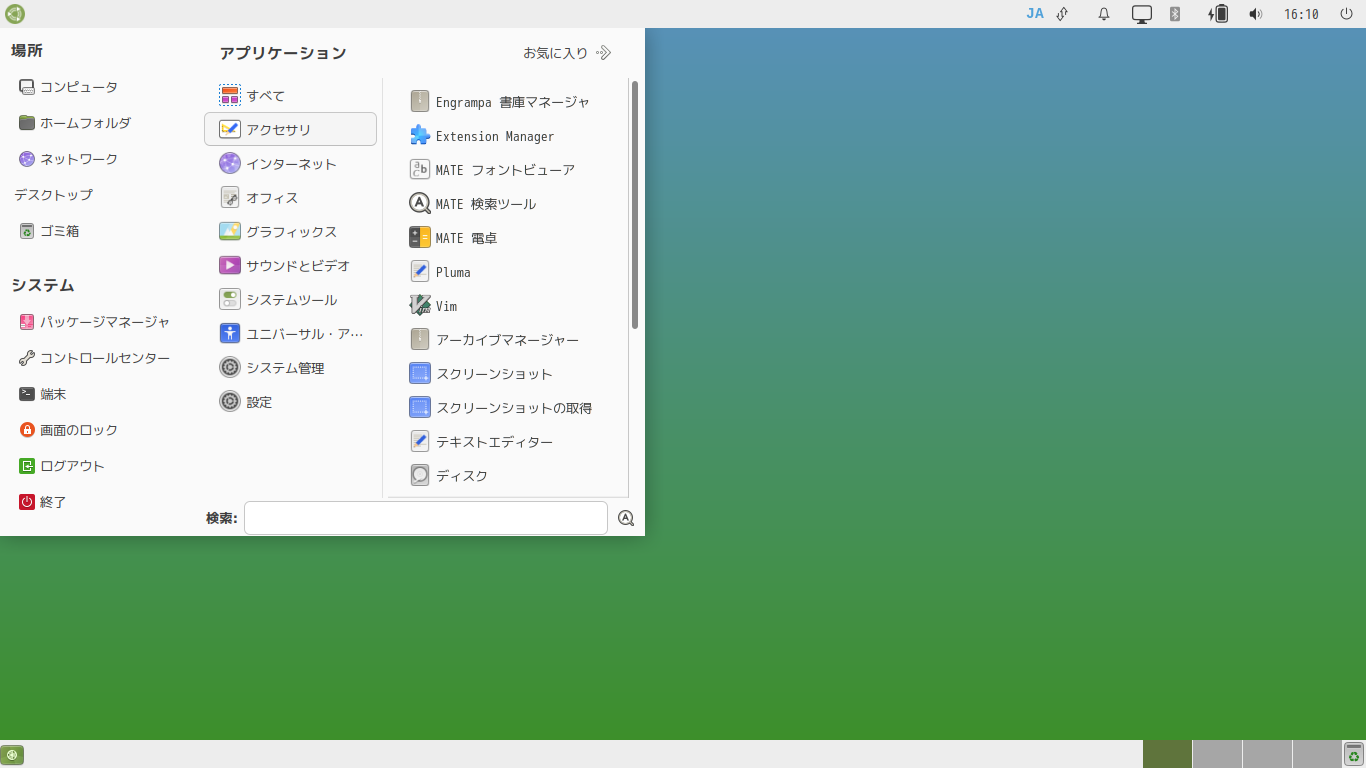Select the インターネット category
This screenshot has width=1366, height=768.
pyautogui.click(x=290, y=164)
